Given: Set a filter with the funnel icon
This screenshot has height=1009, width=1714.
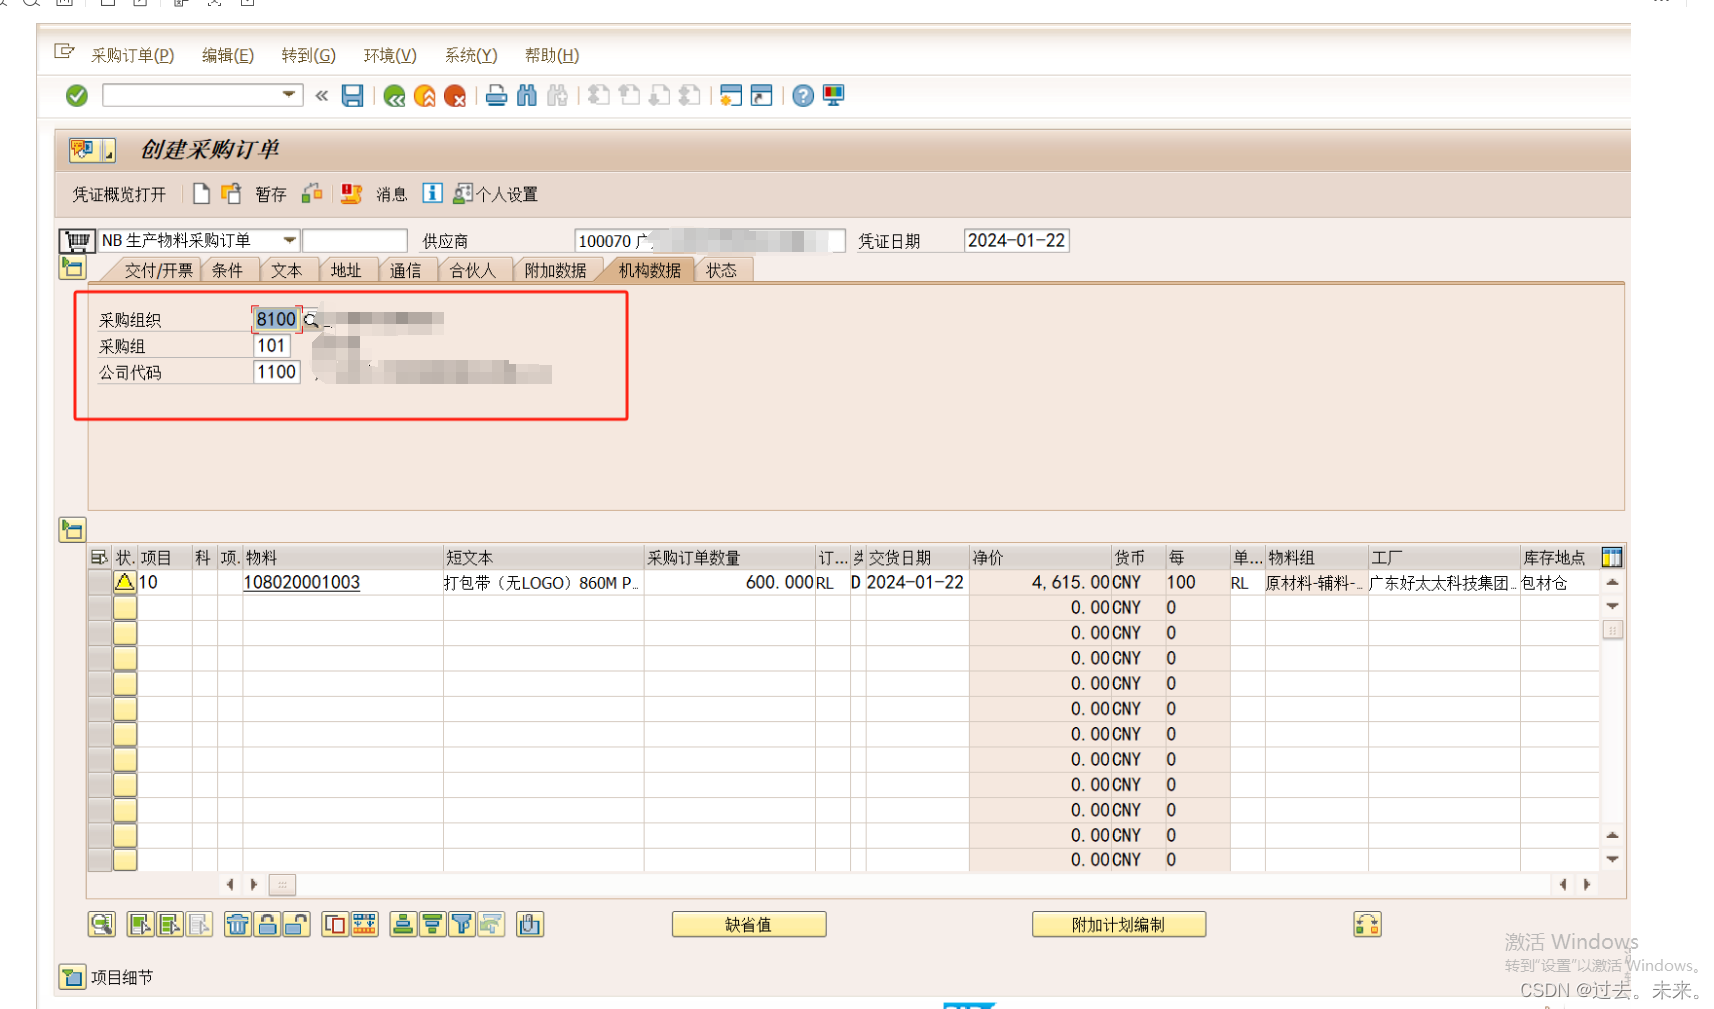Looking at the screenshot, I should pos(461,925).
